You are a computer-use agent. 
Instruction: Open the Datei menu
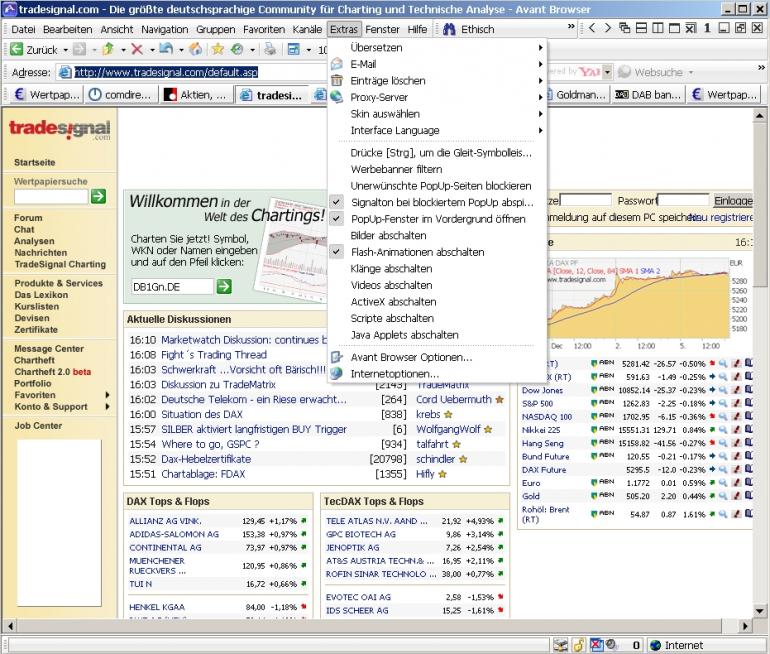(23, 29)
